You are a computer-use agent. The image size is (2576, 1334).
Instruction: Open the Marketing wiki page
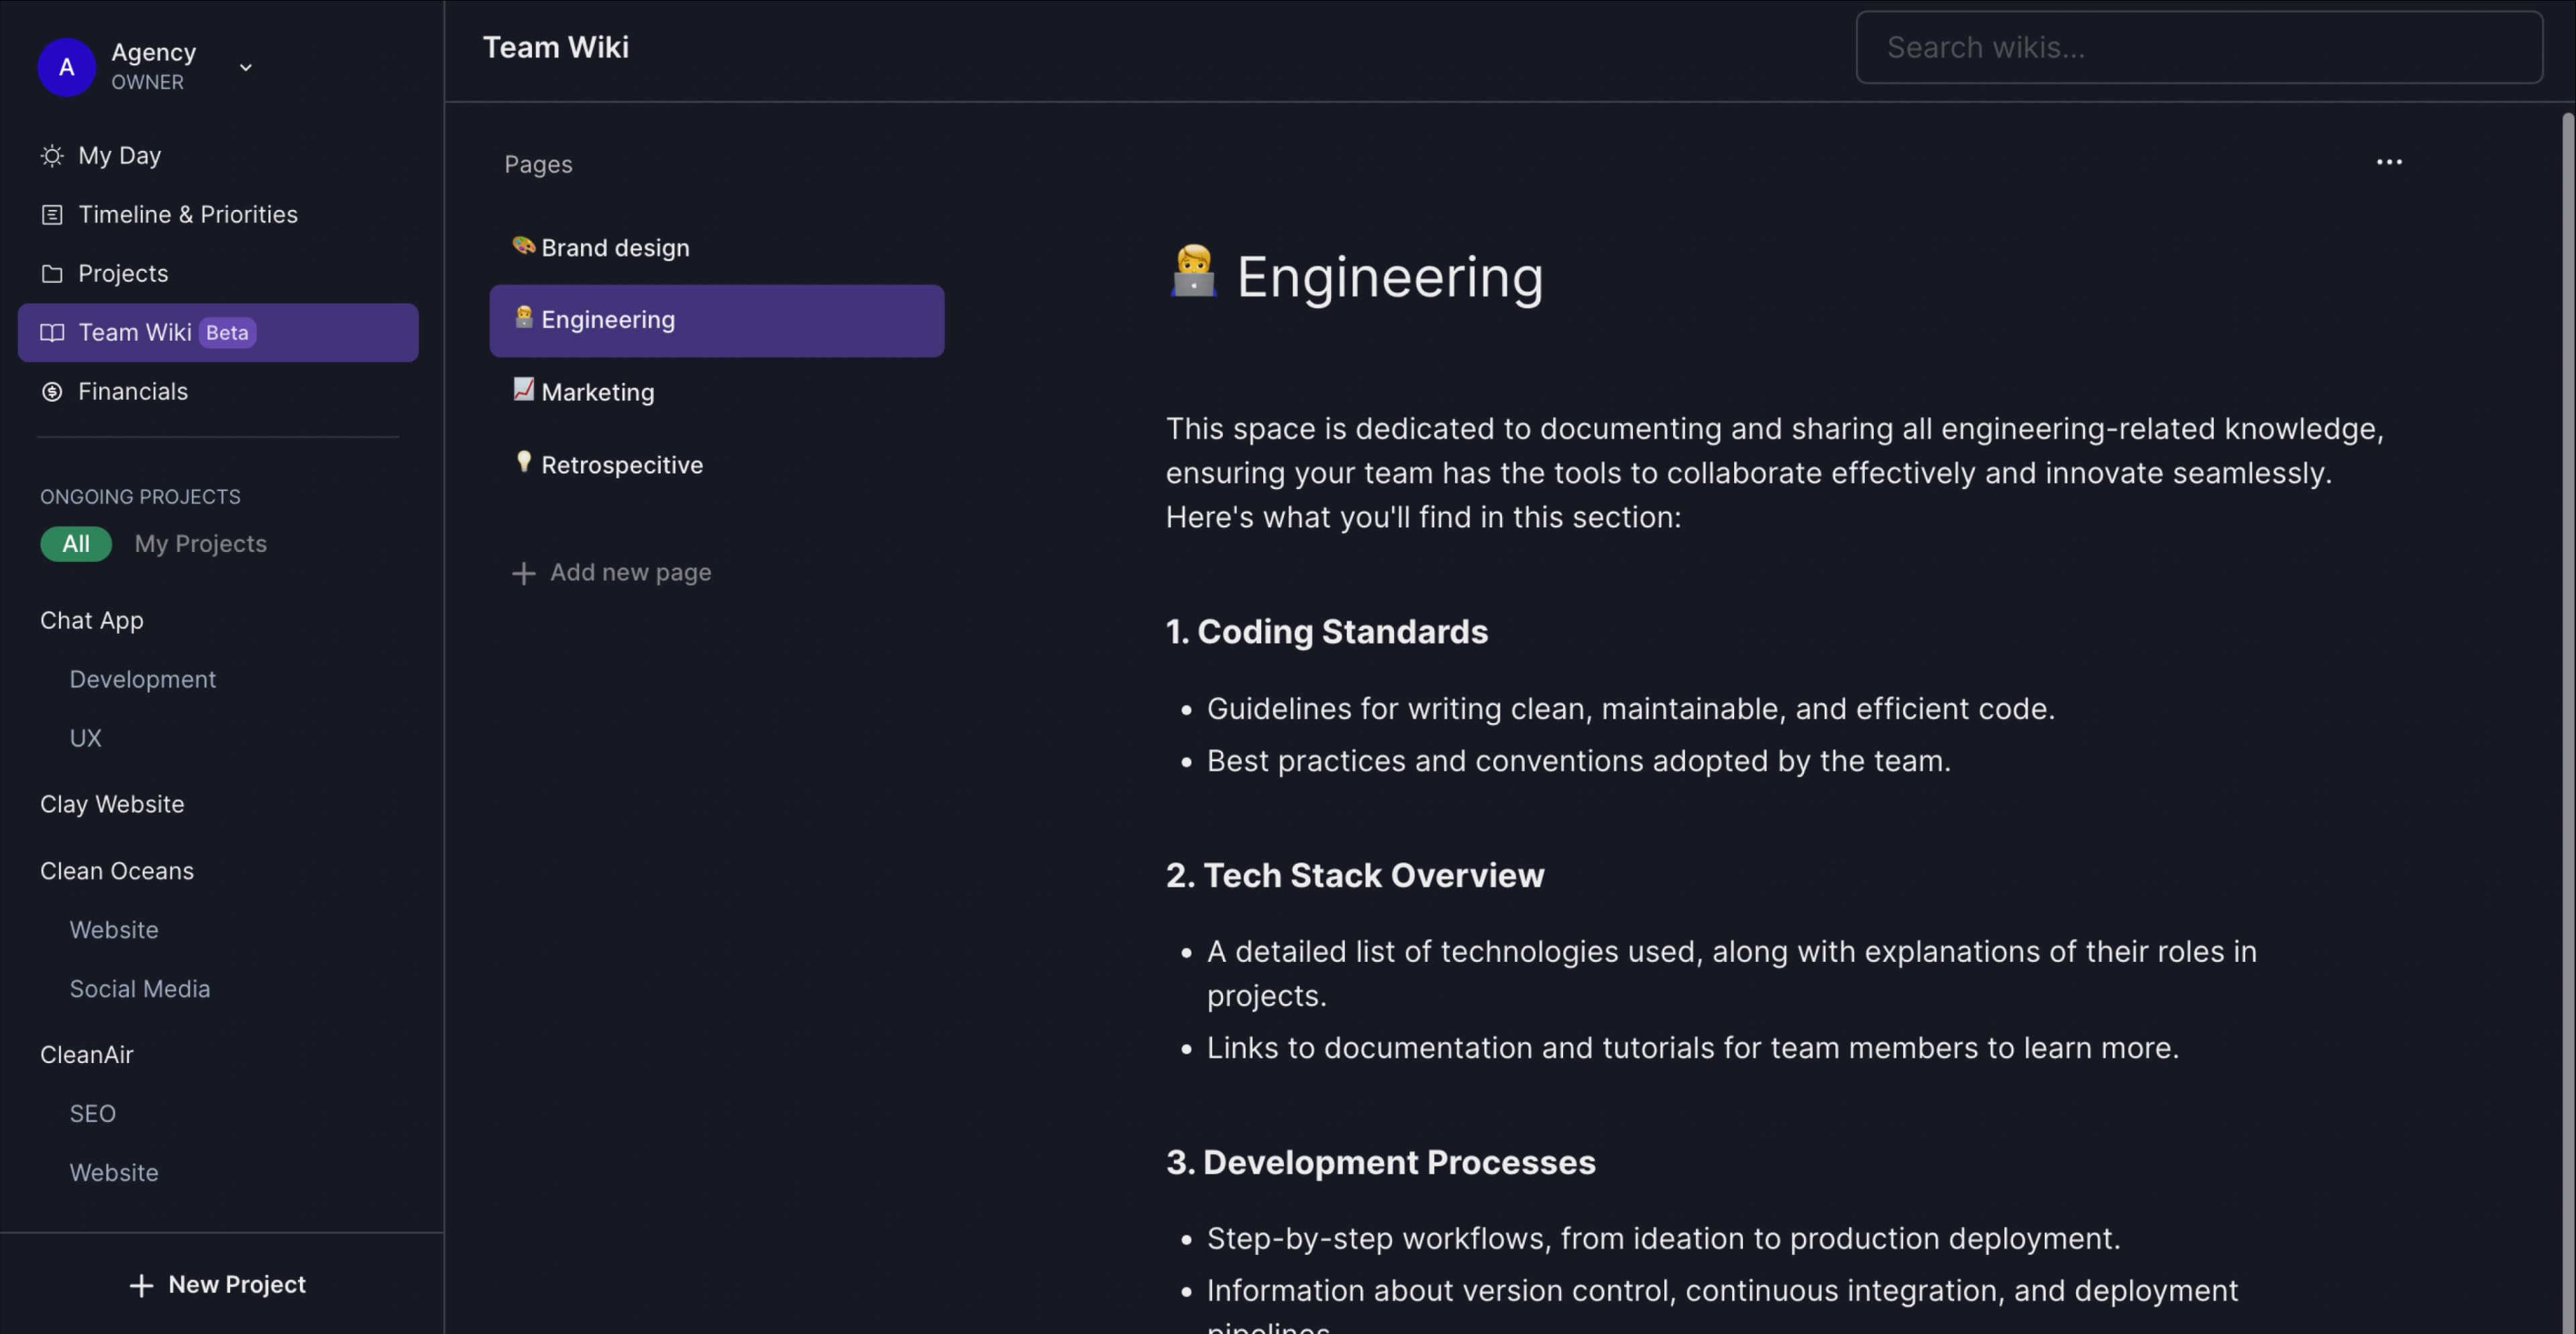(x=597, y=391)
